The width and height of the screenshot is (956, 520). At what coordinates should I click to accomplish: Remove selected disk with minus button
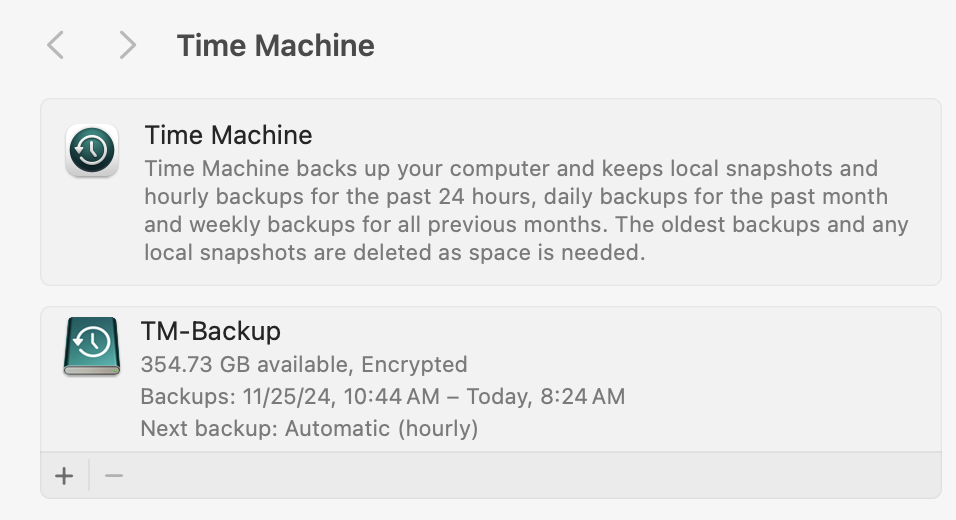114,475
